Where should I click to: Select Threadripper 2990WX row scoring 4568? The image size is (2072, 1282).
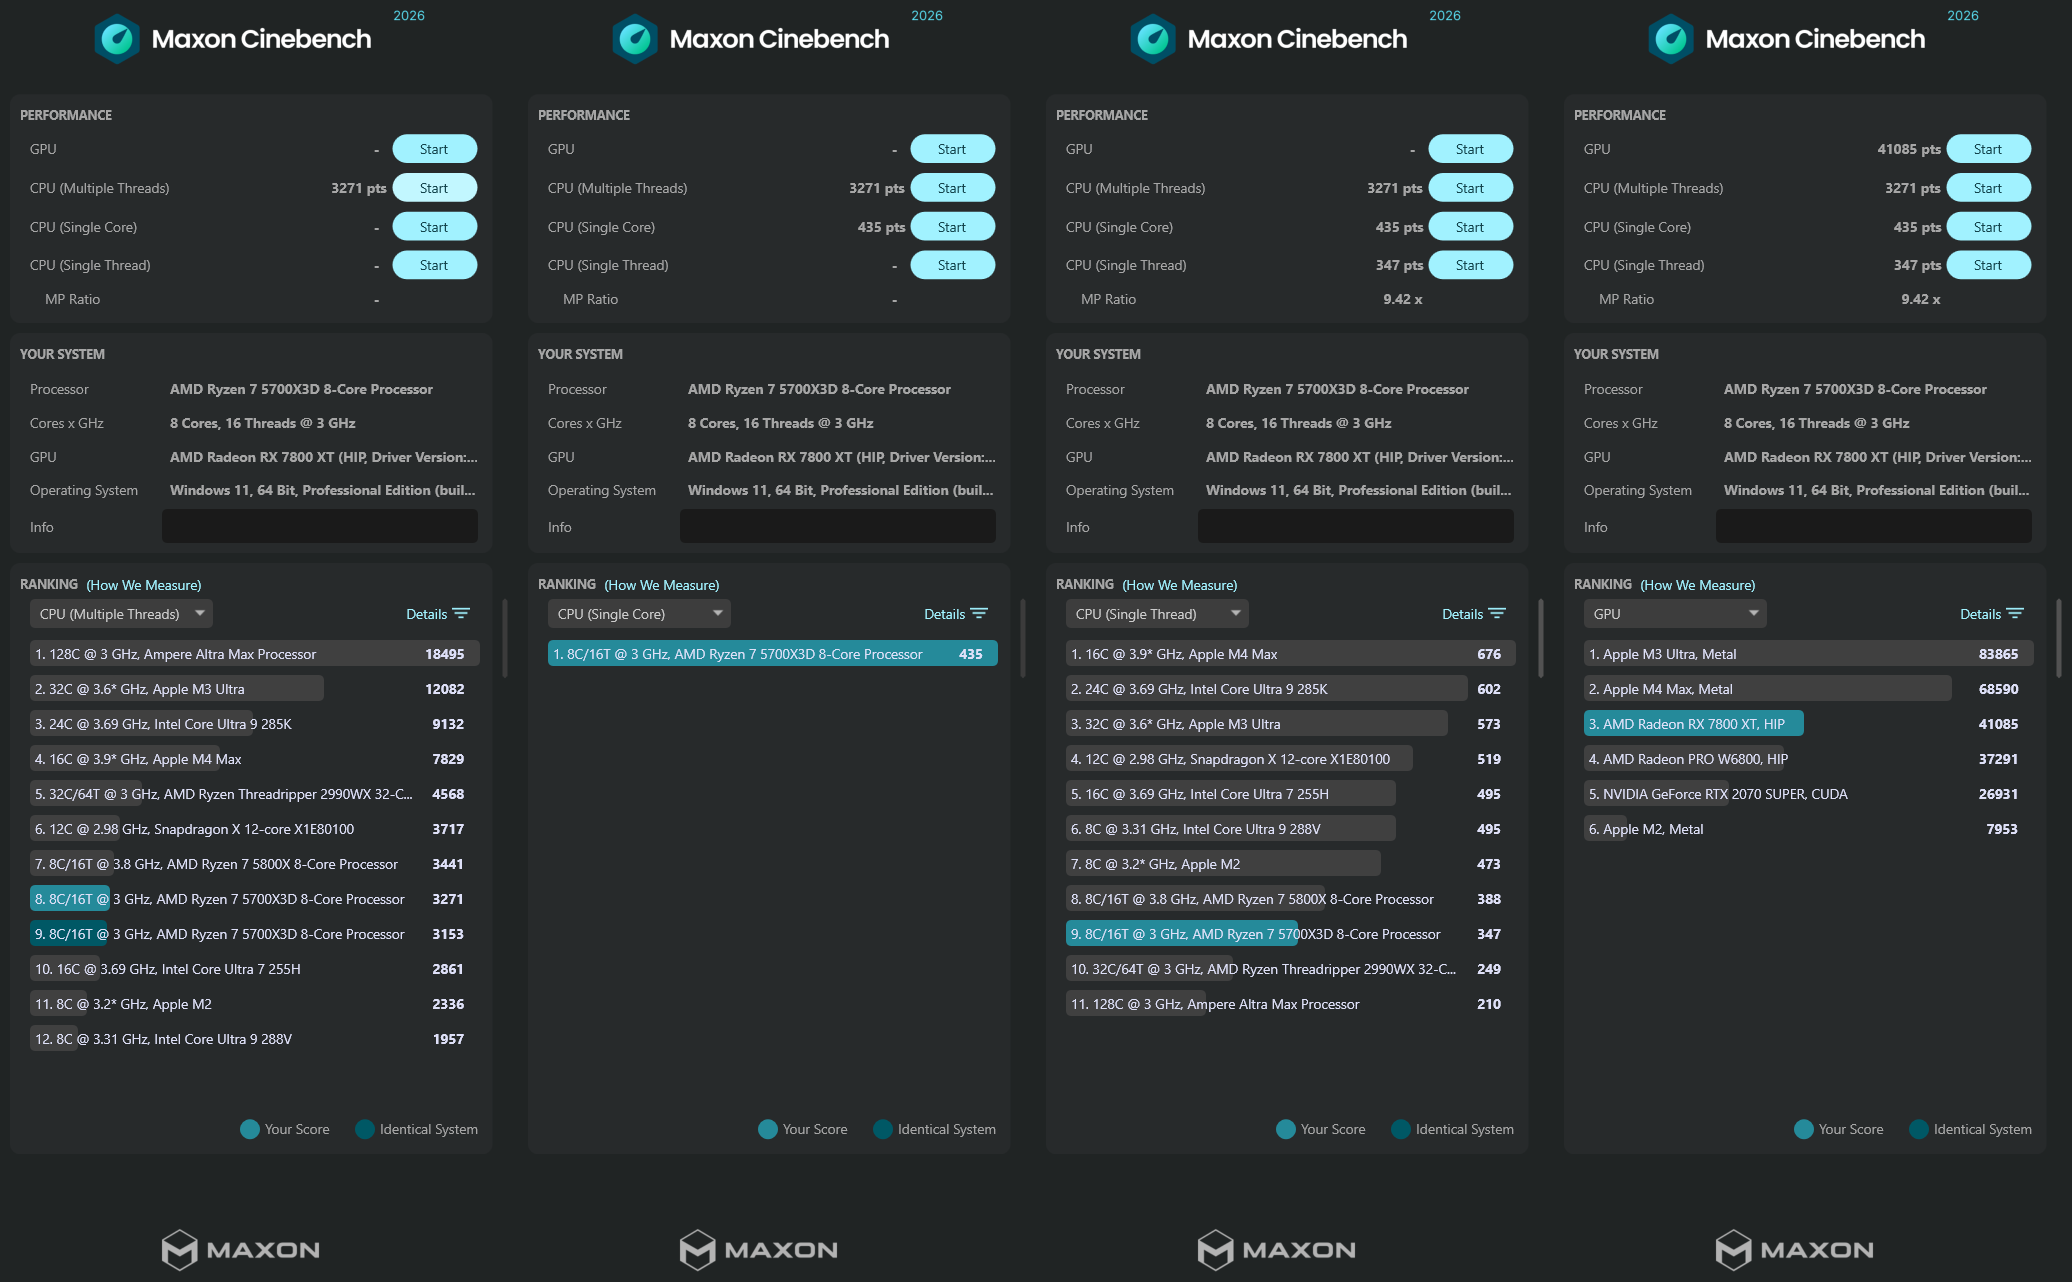pos(255,794)
